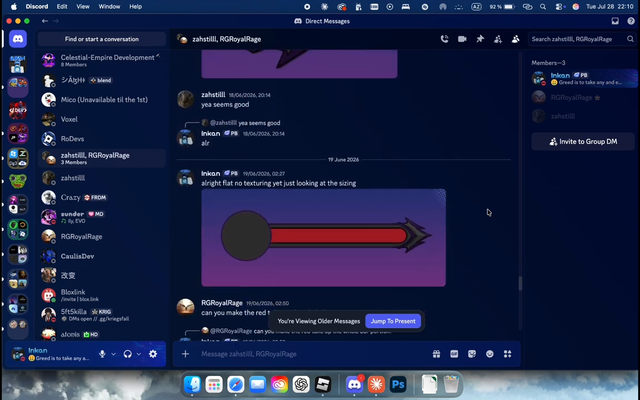Click zahstilll username on 'yea seems good'
This screenshot has height=400, width=640.
213,95
